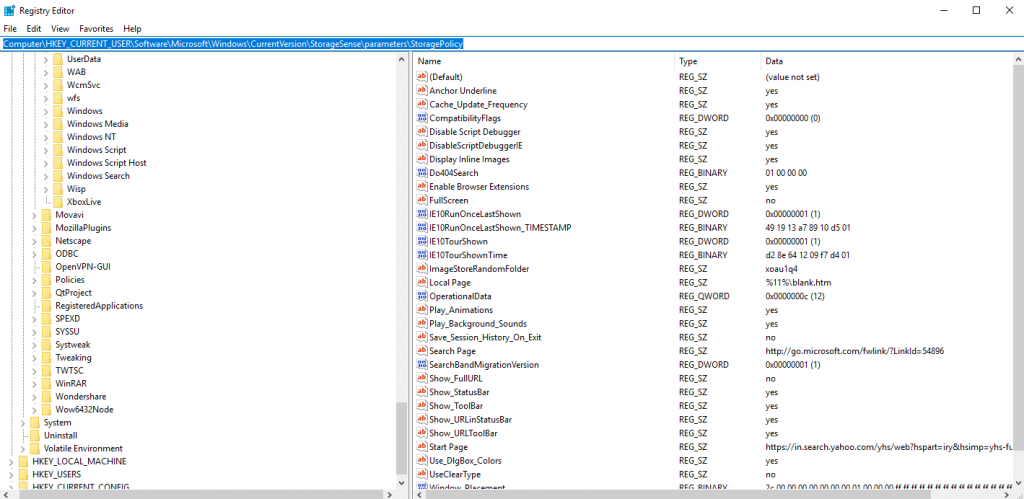
Task: Expand the Windows NT tree node
Action: click(x=46, y=137)
